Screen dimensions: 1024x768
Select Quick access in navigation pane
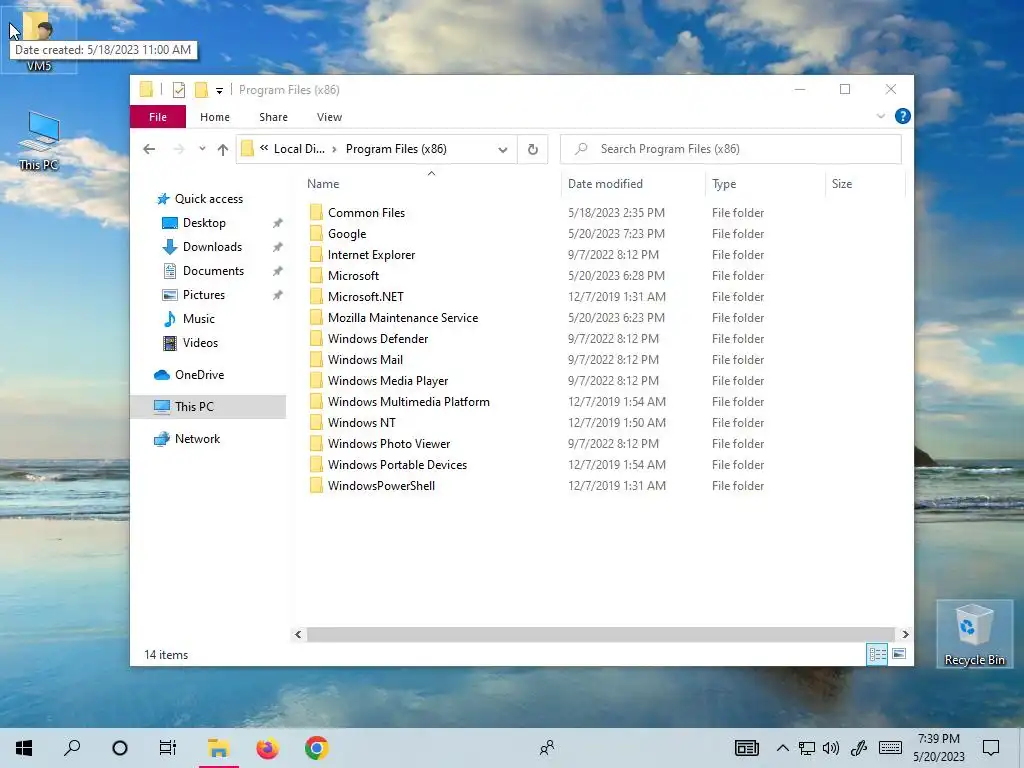pyautogui.click(x=208, y=199)
